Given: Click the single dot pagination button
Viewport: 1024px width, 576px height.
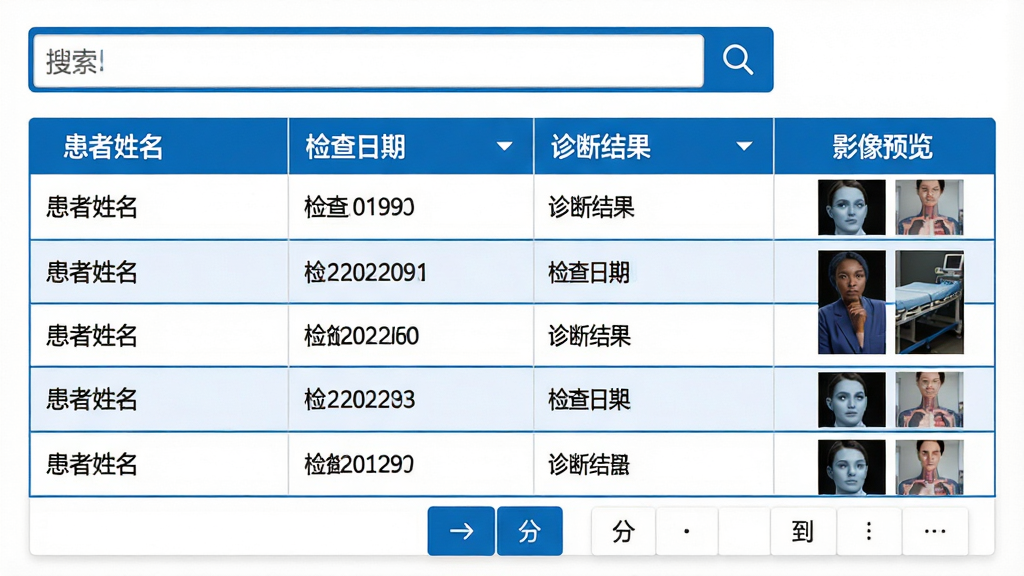Looking at the screenshot, I should [x=686, y=531].
